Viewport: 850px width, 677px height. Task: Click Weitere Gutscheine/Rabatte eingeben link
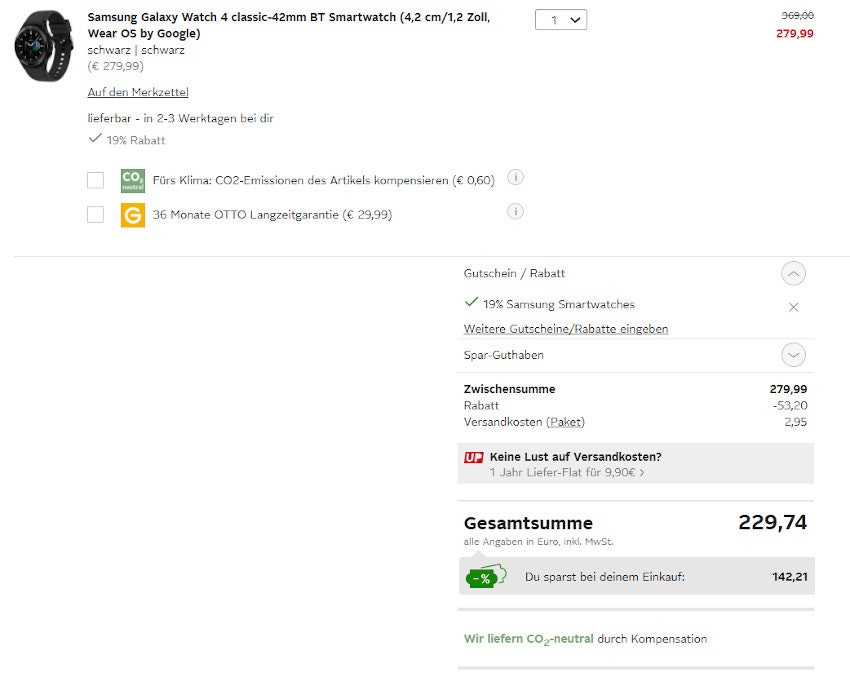566,329
